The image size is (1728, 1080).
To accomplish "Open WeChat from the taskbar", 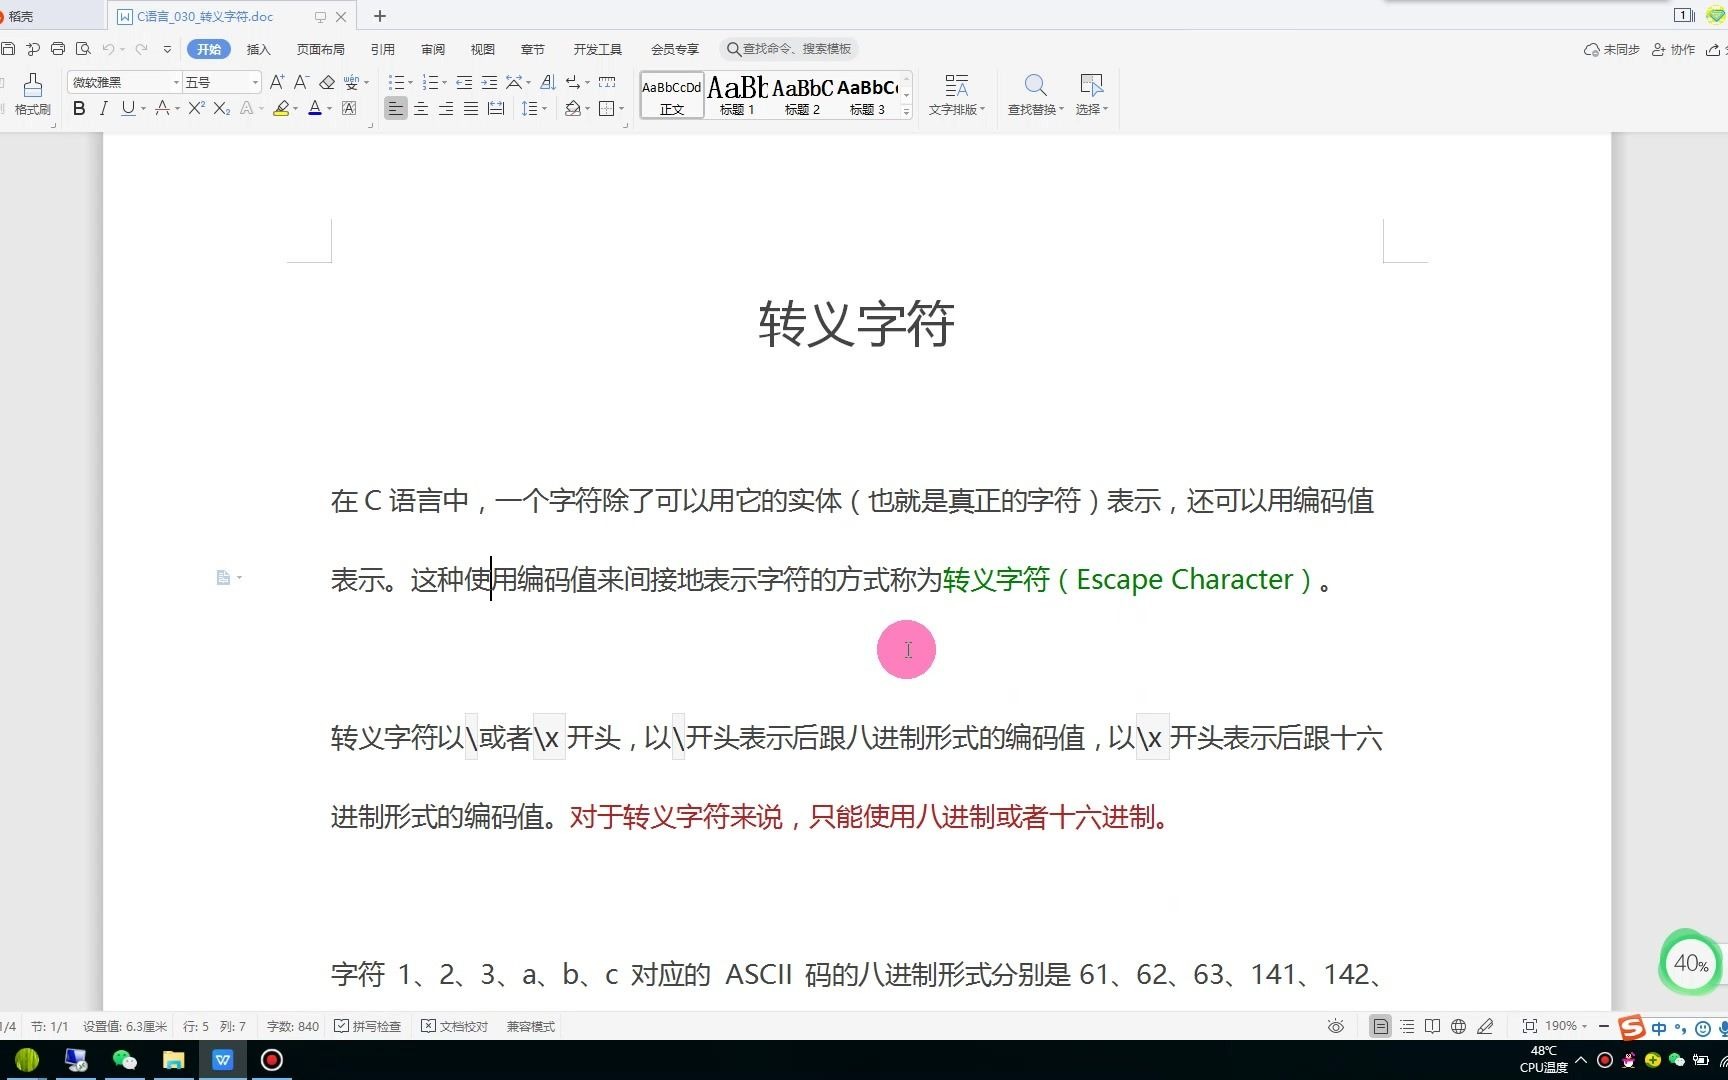I will [124, 1060].
